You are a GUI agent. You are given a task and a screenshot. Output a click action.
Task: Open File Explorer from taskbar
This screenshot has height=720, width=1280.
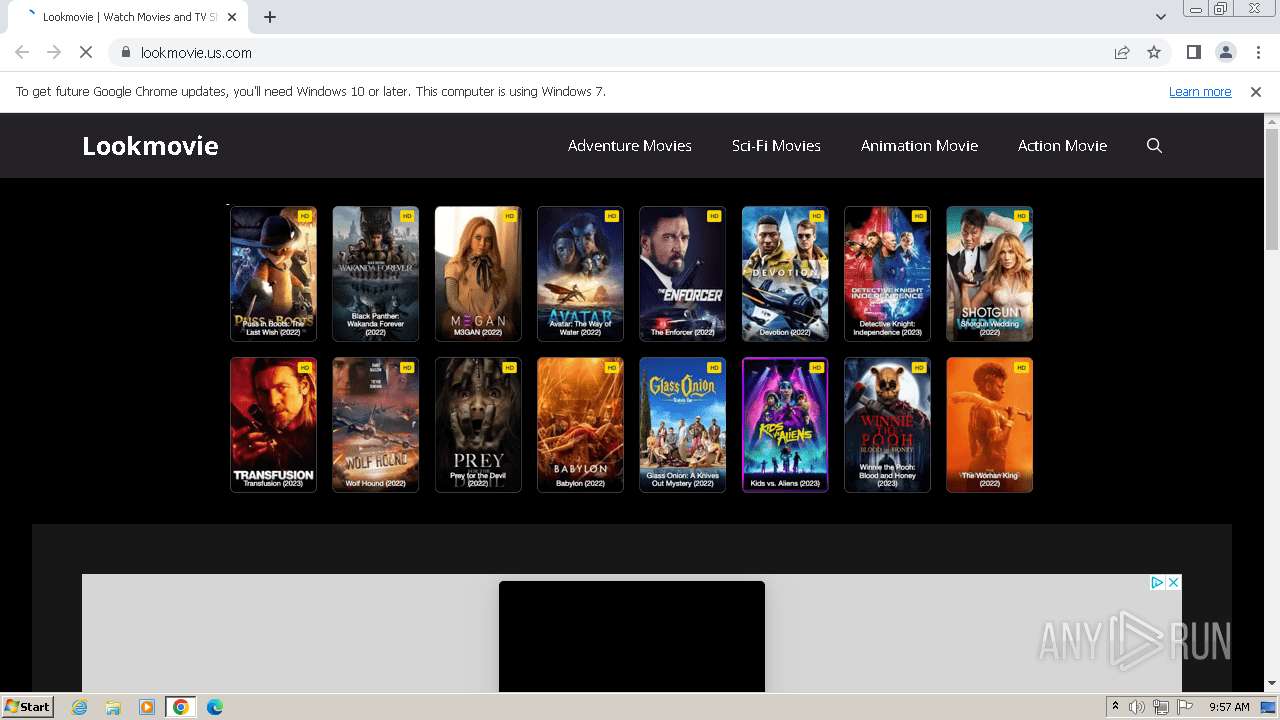coord(113,707)
